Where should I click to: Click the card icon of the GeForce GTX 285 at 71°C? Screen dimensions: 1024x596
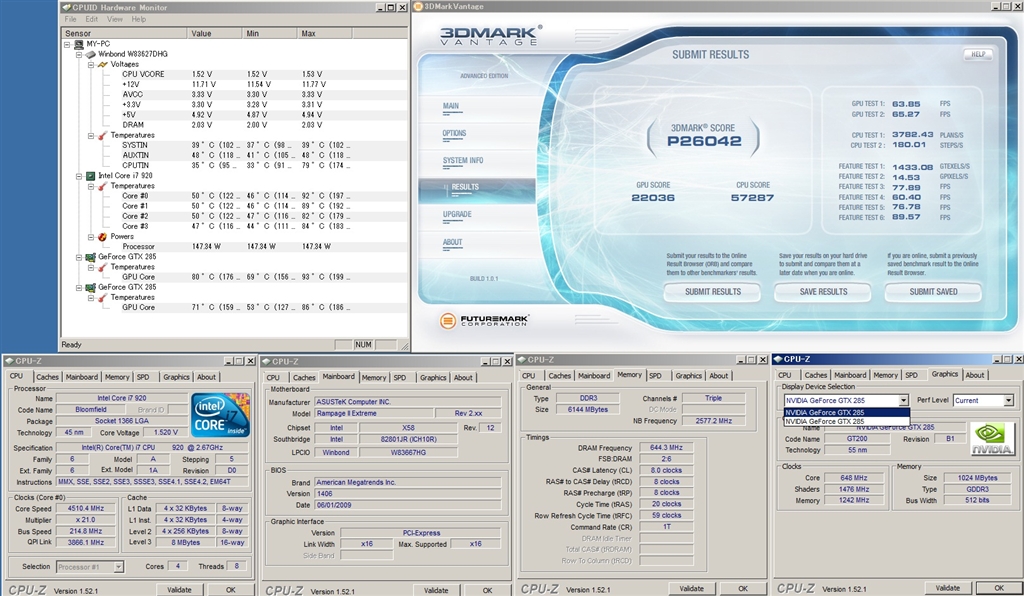pos(90,287)
